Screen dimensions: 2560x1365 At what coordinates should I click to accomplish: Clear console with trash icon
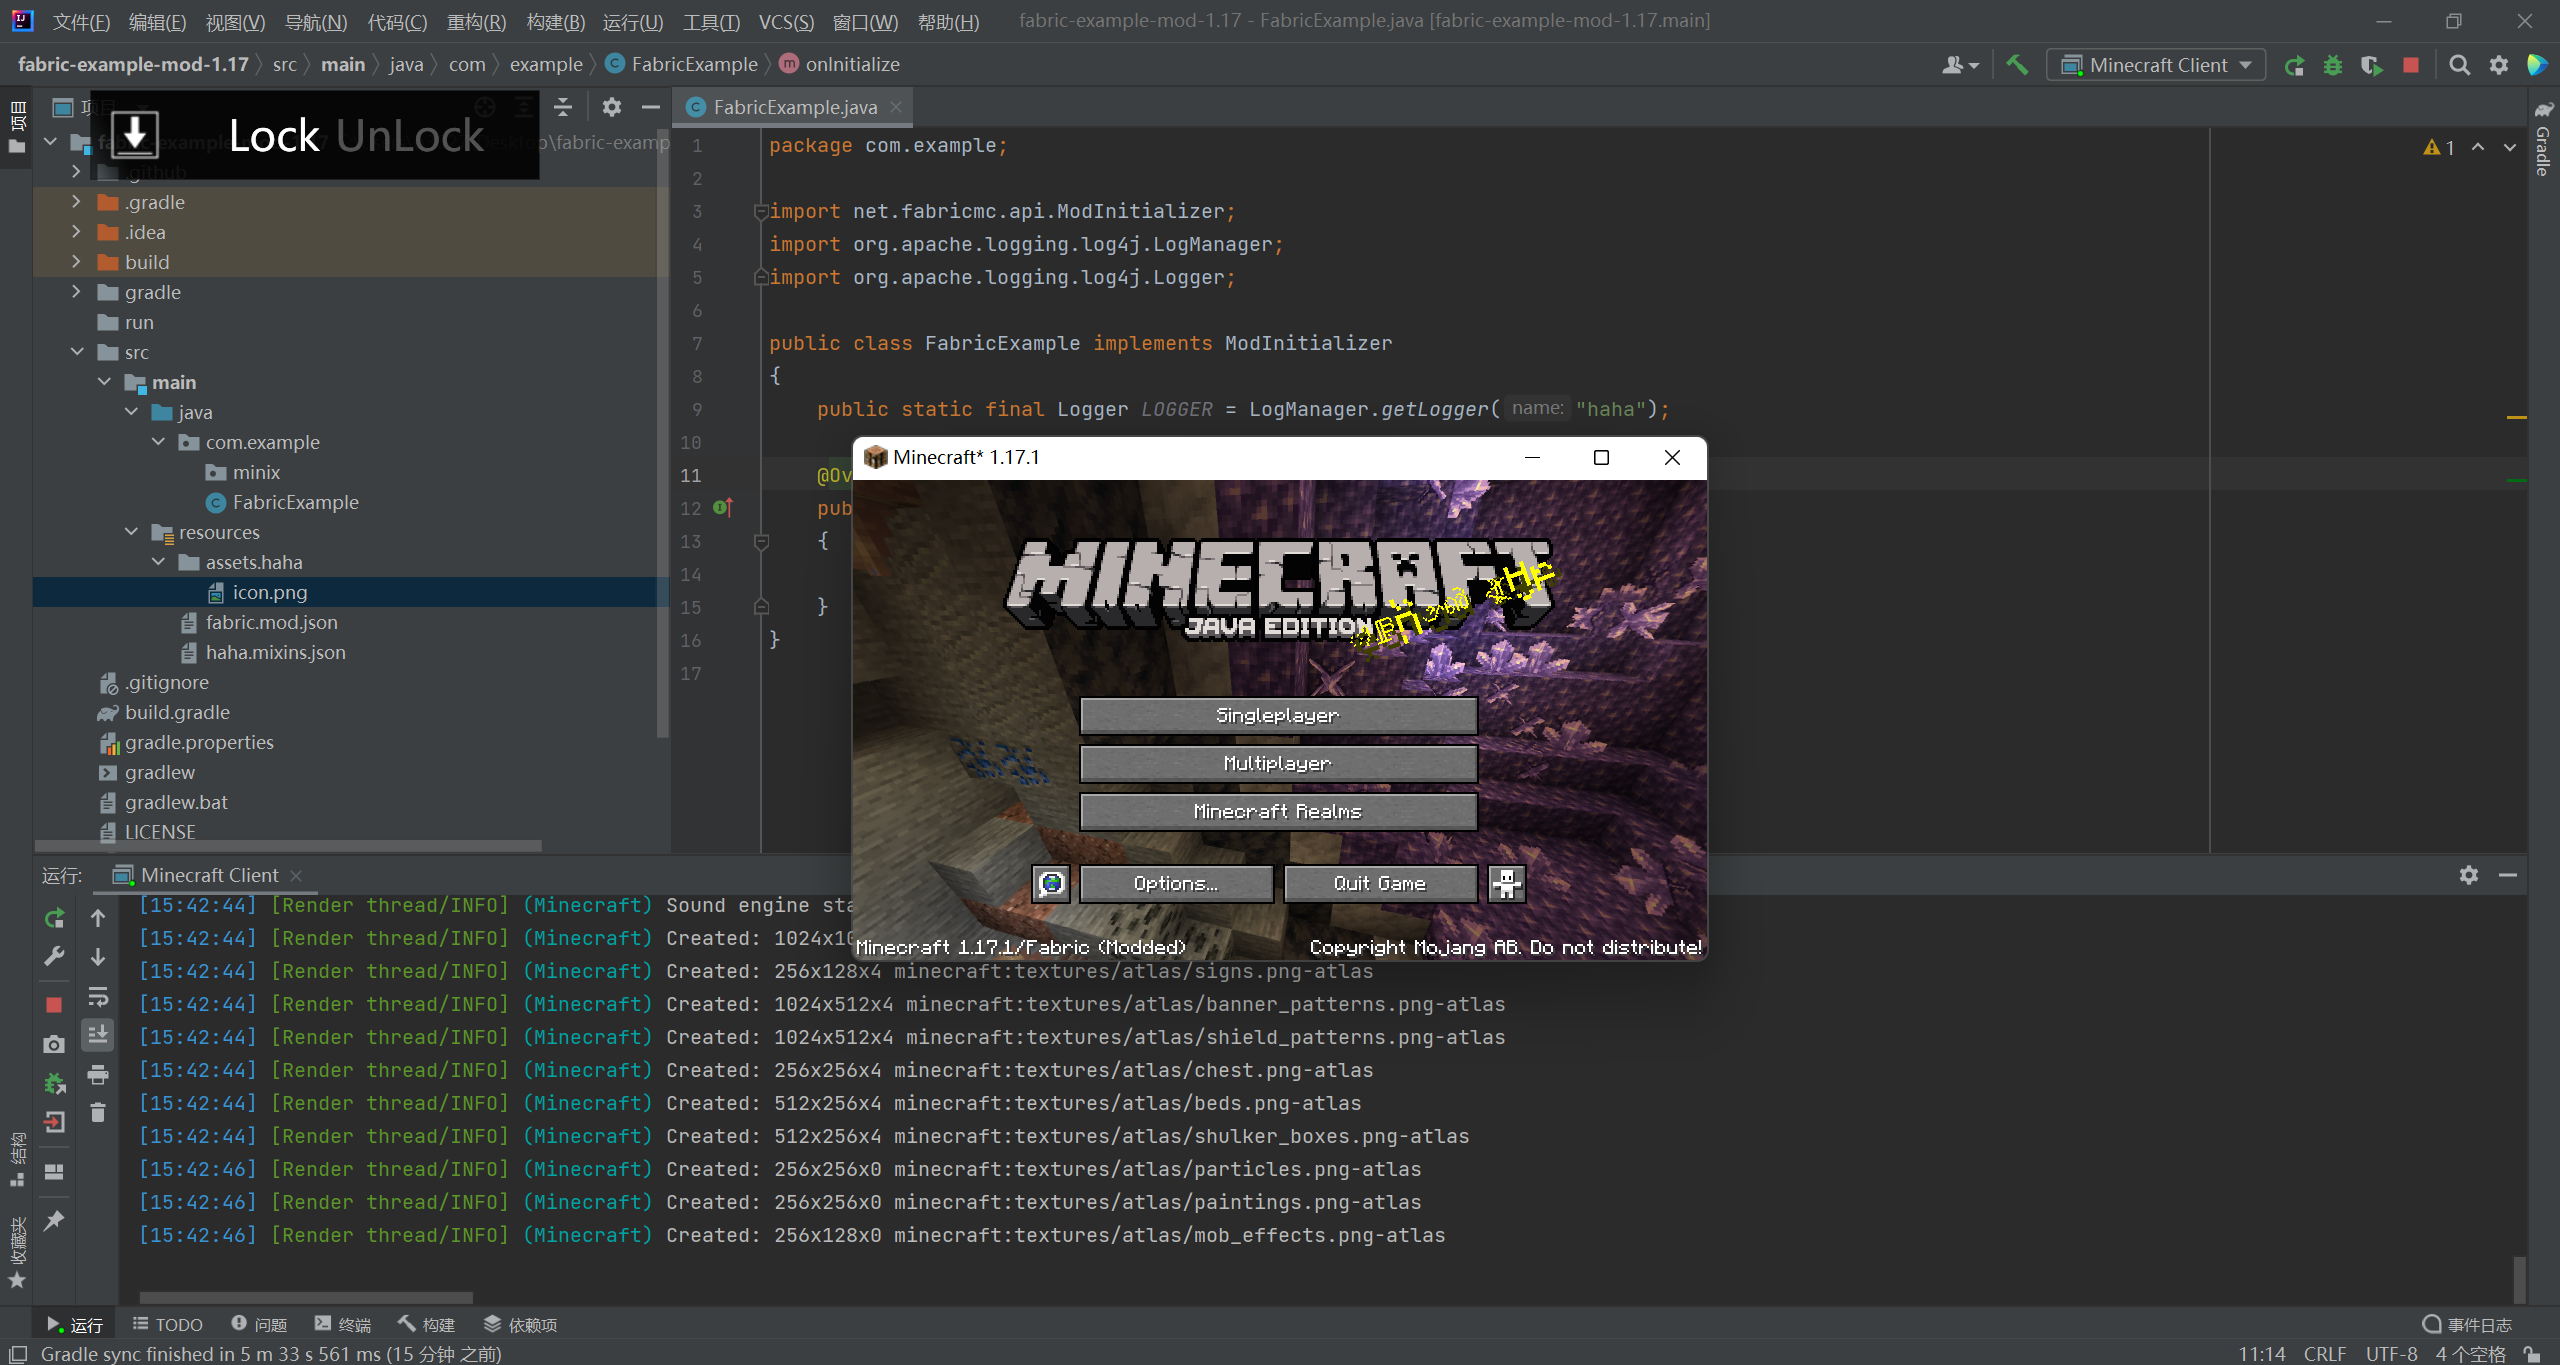point(98,1112)
